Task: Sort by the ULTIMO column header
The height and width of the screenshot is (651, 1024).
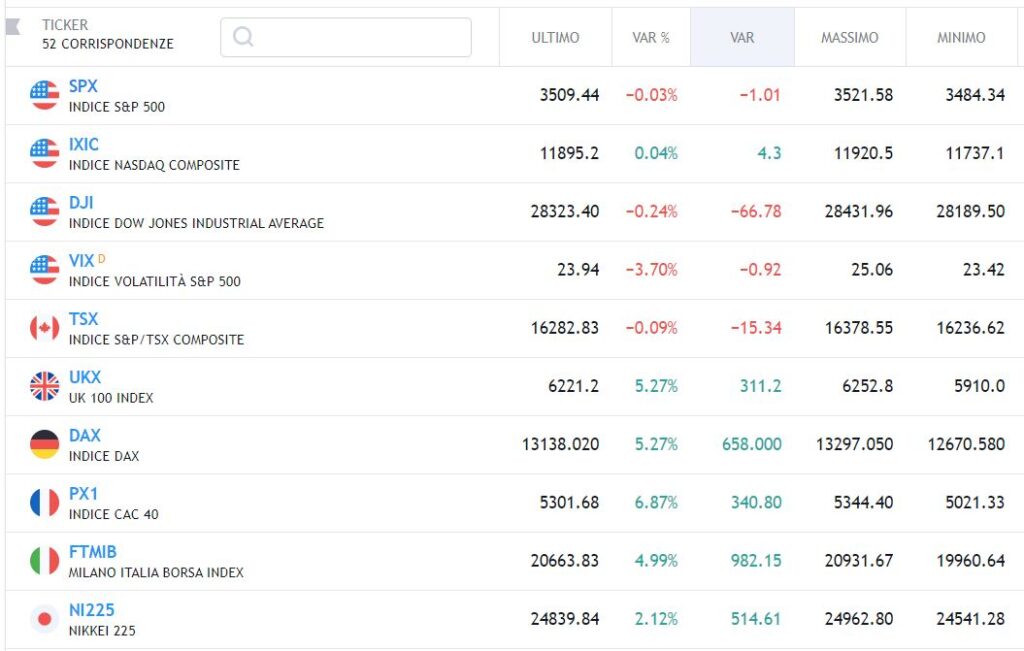Action: pos(555,37)
